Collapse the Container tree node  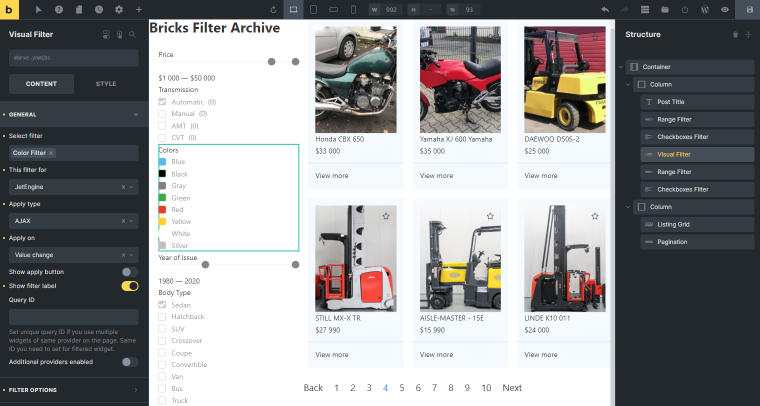coord(620,67)
